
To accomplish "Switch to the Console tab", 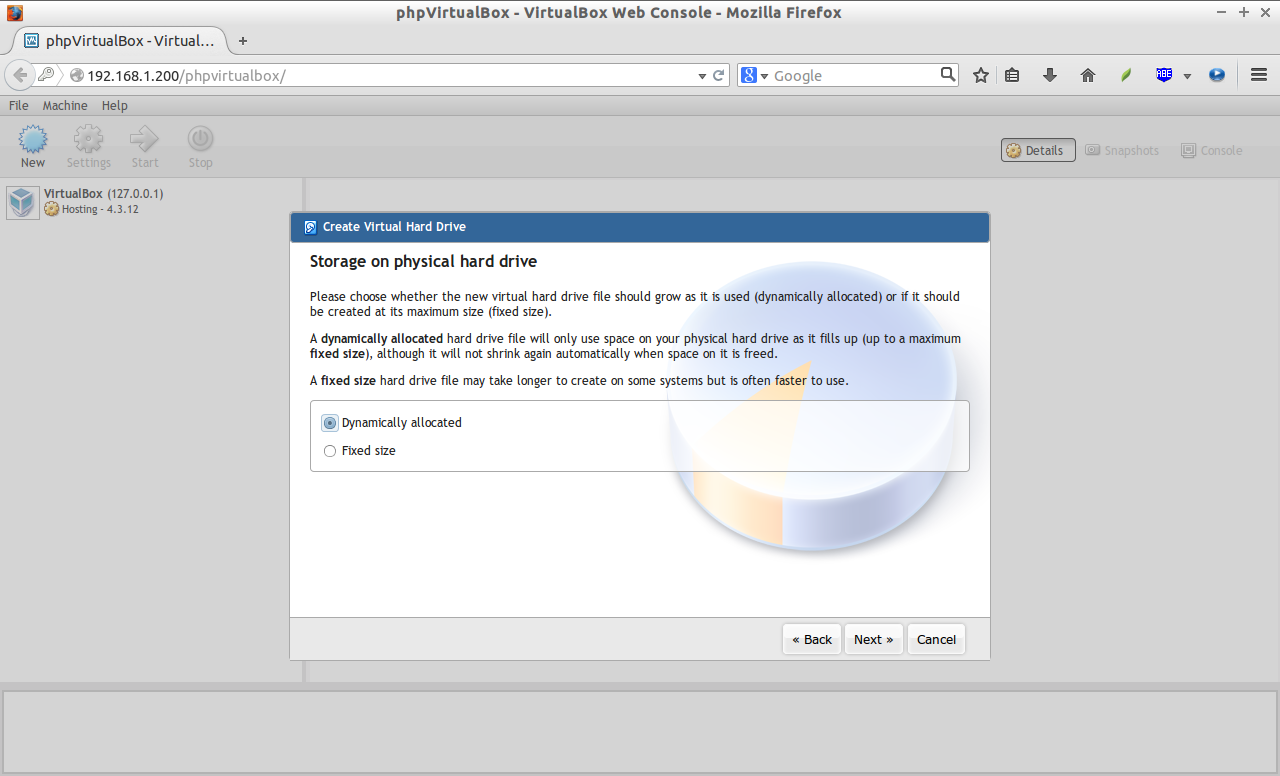I will (1211, 150).
